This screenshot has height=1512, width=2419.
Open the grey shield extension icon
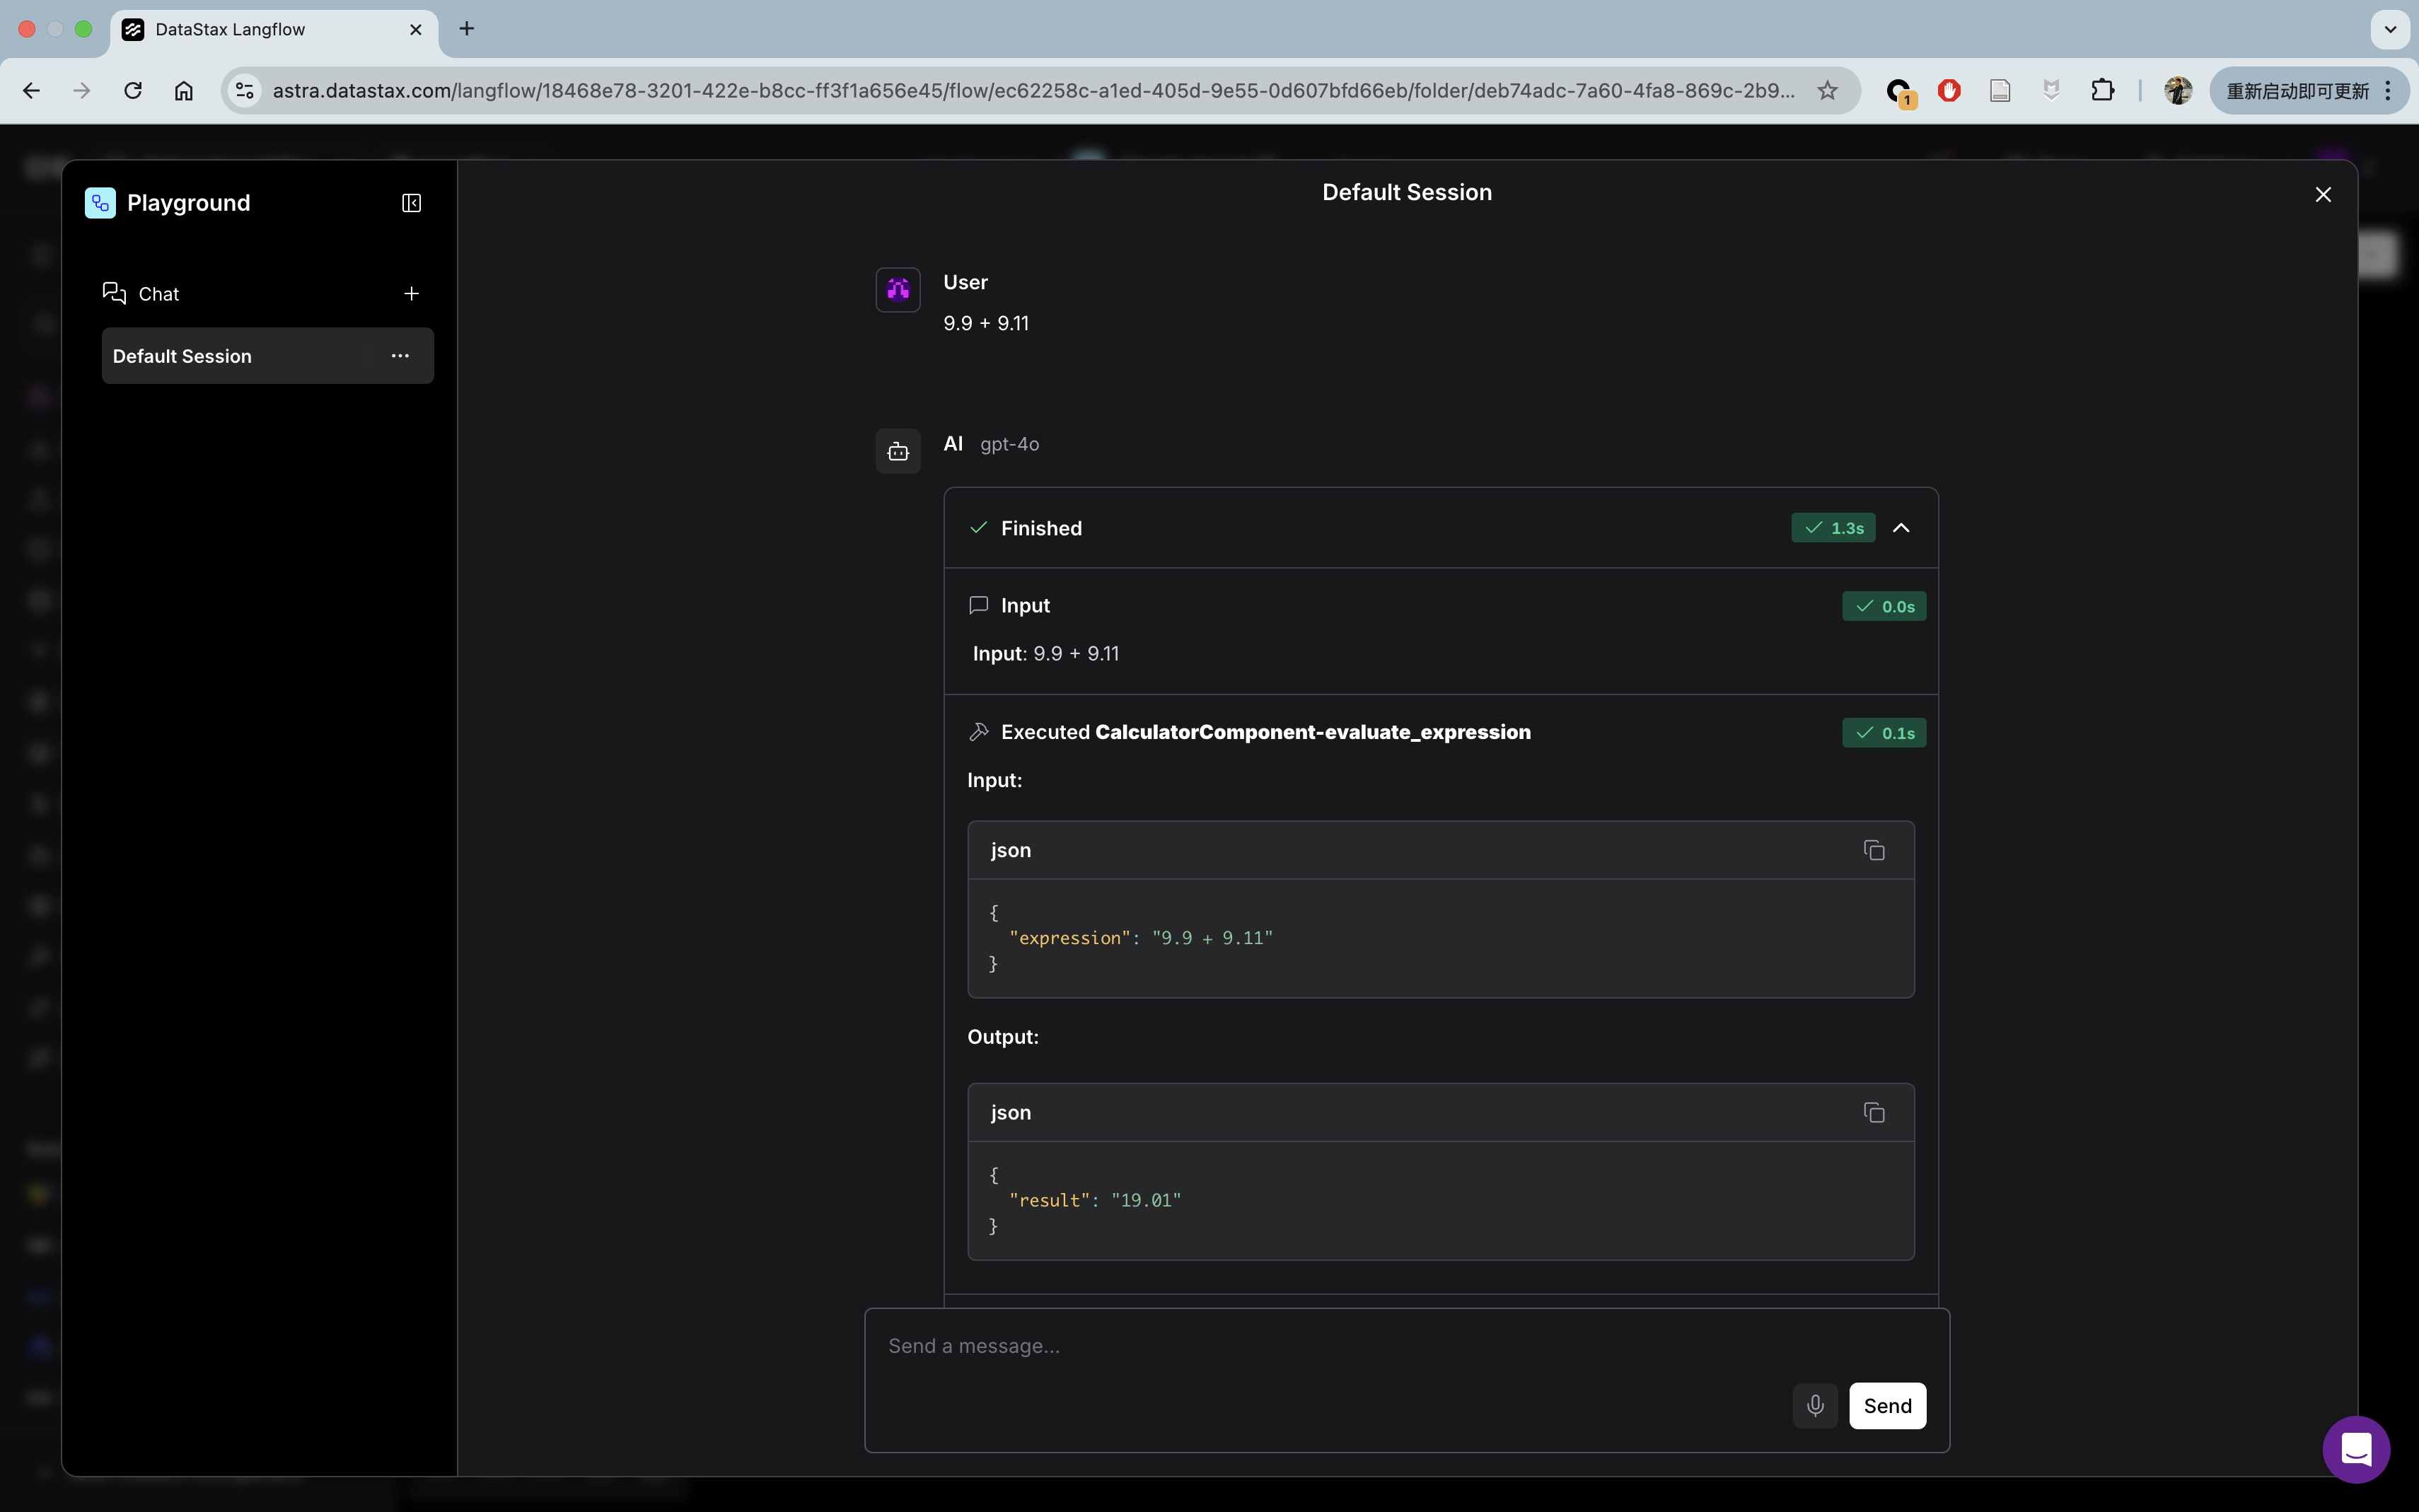pyautogui.click(x=2051, y=91)
